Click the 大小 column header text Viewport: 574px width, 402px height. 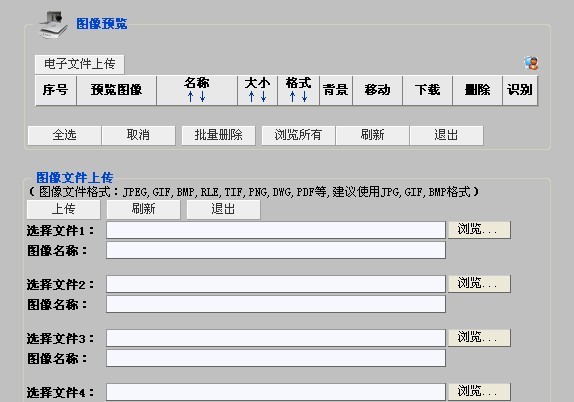coord(257,83)
